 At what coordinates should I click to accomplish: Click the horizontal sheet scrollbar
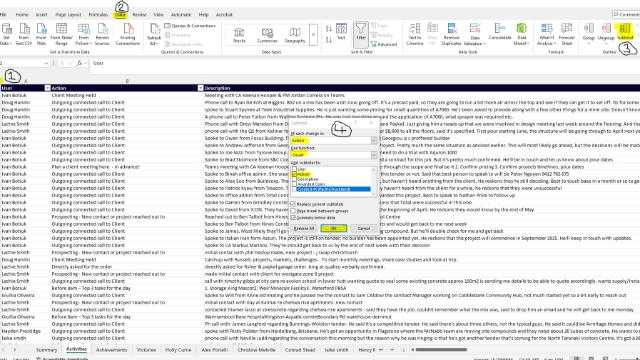point(441,350)
